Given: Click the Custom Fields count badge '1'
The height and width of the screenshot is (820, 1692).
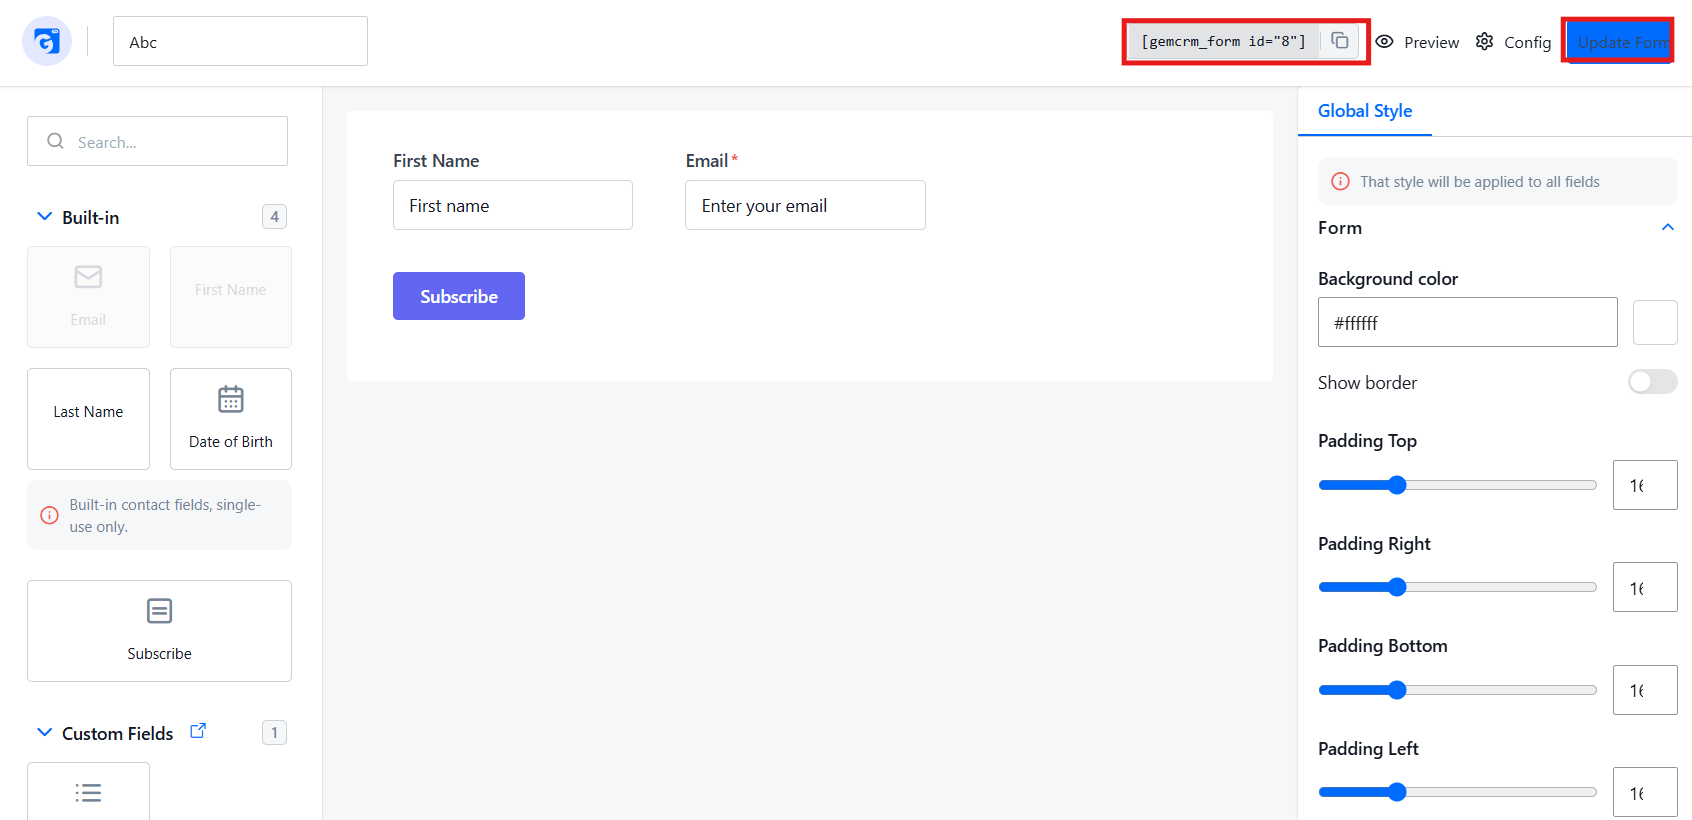Looking at the screenshot, I should pos(274,732).
